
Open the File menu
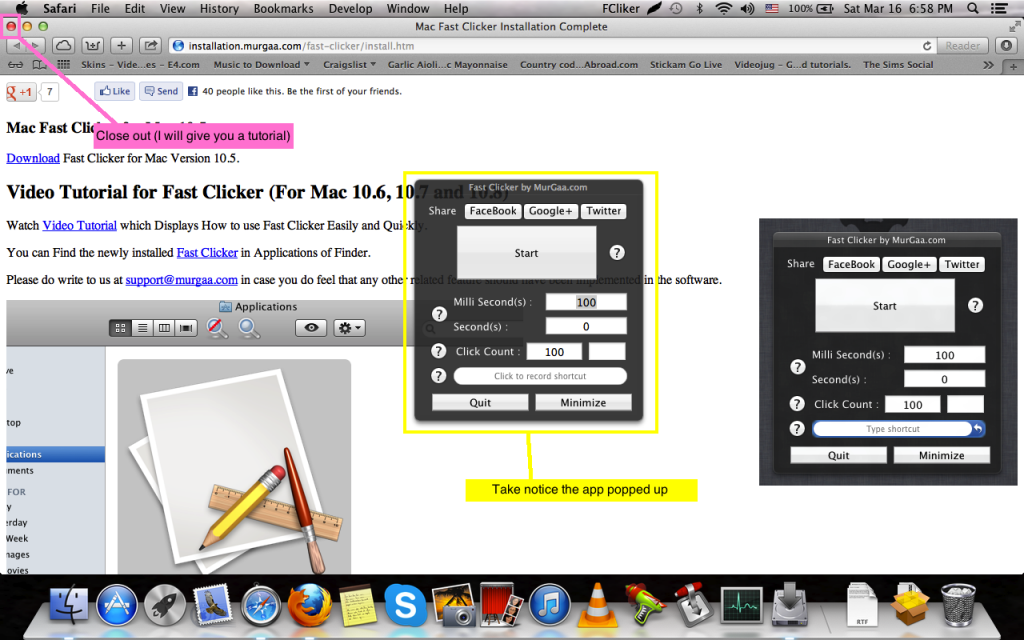pos(101,8)
